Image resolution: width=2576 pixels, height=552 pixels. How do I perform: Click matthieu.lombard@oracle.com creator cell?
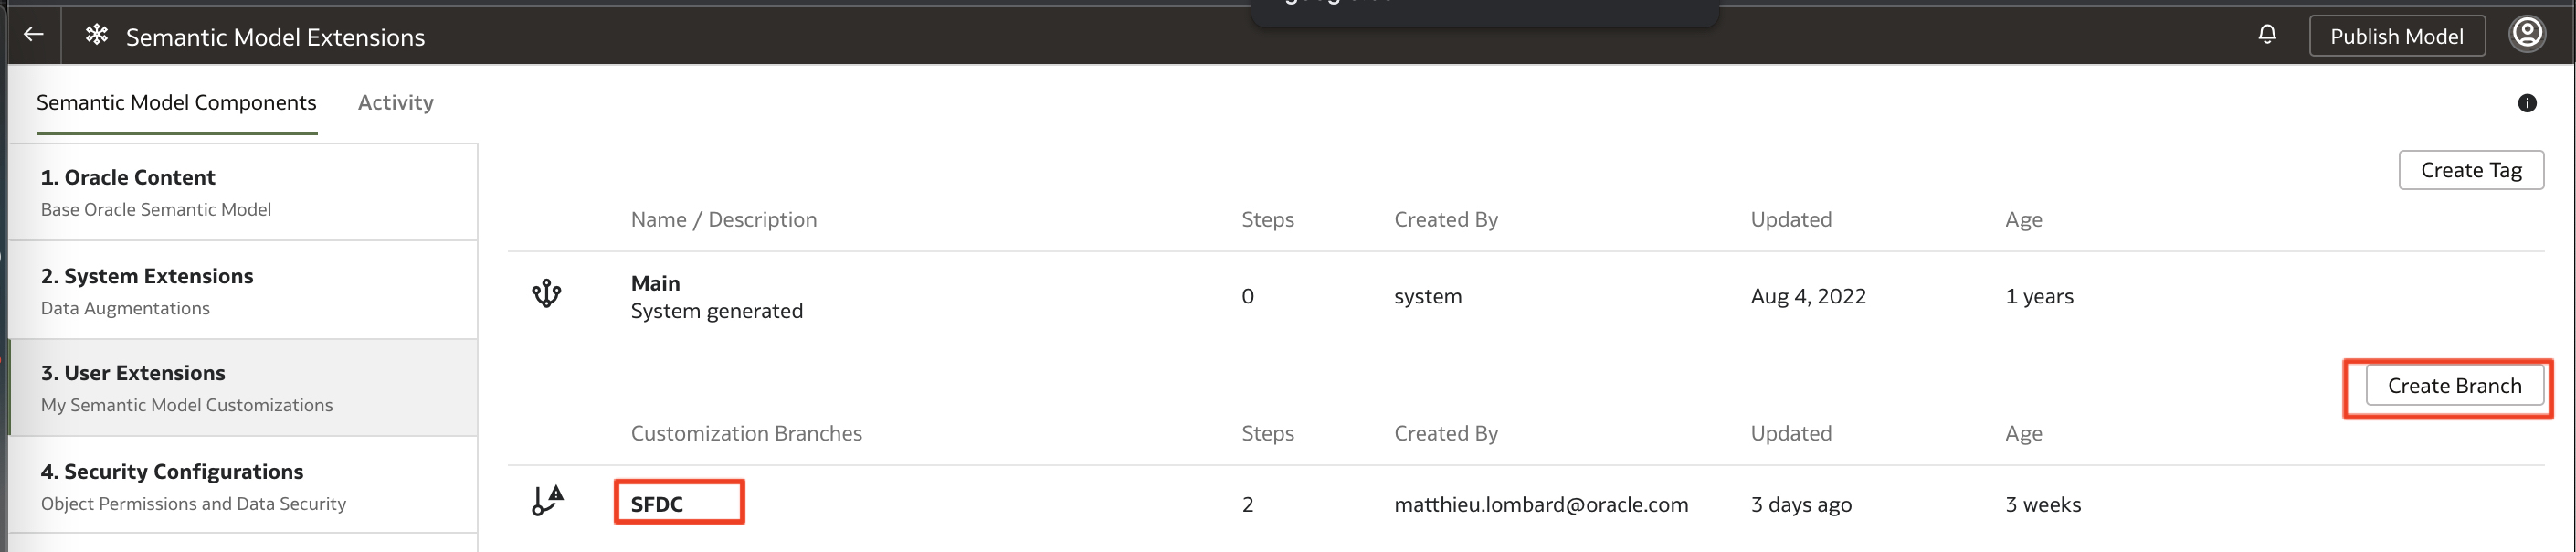click(1541, 504)
